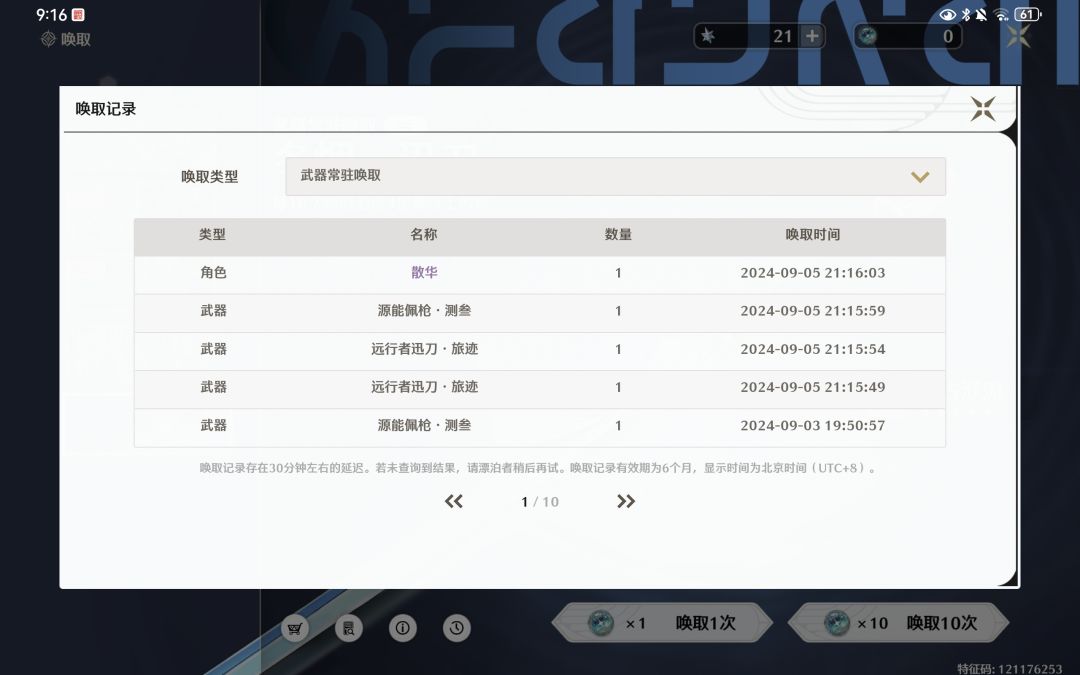Click the eye comfort status icon
Image resolution: width=1080 pixels, height=675 pixels.
click(x=948, y=14)
